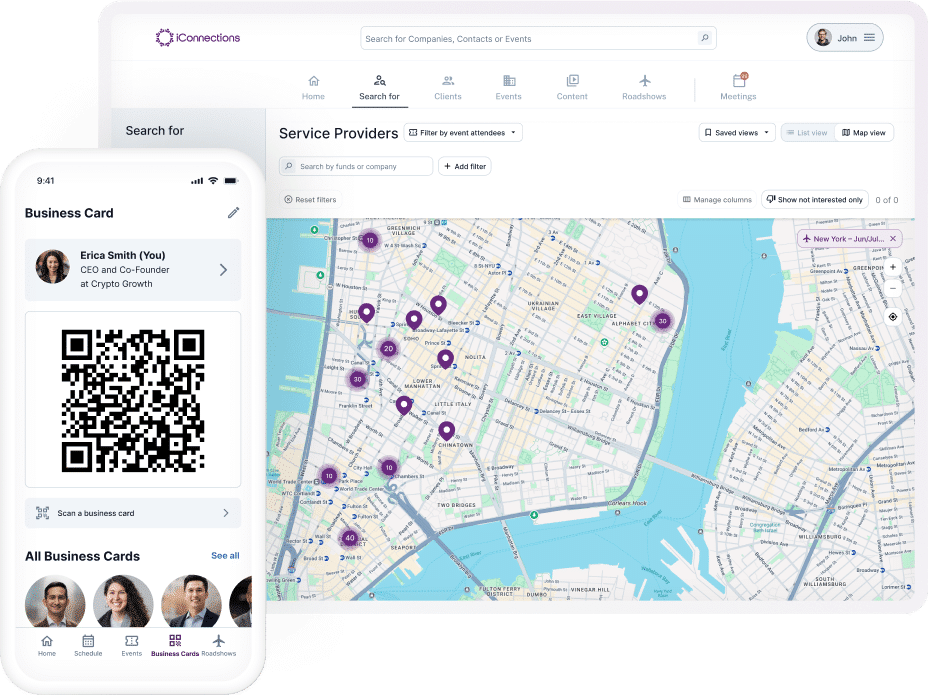The image size is (928, 695).
Task: Remove the New York map filter chip
Action: (893, 239)
